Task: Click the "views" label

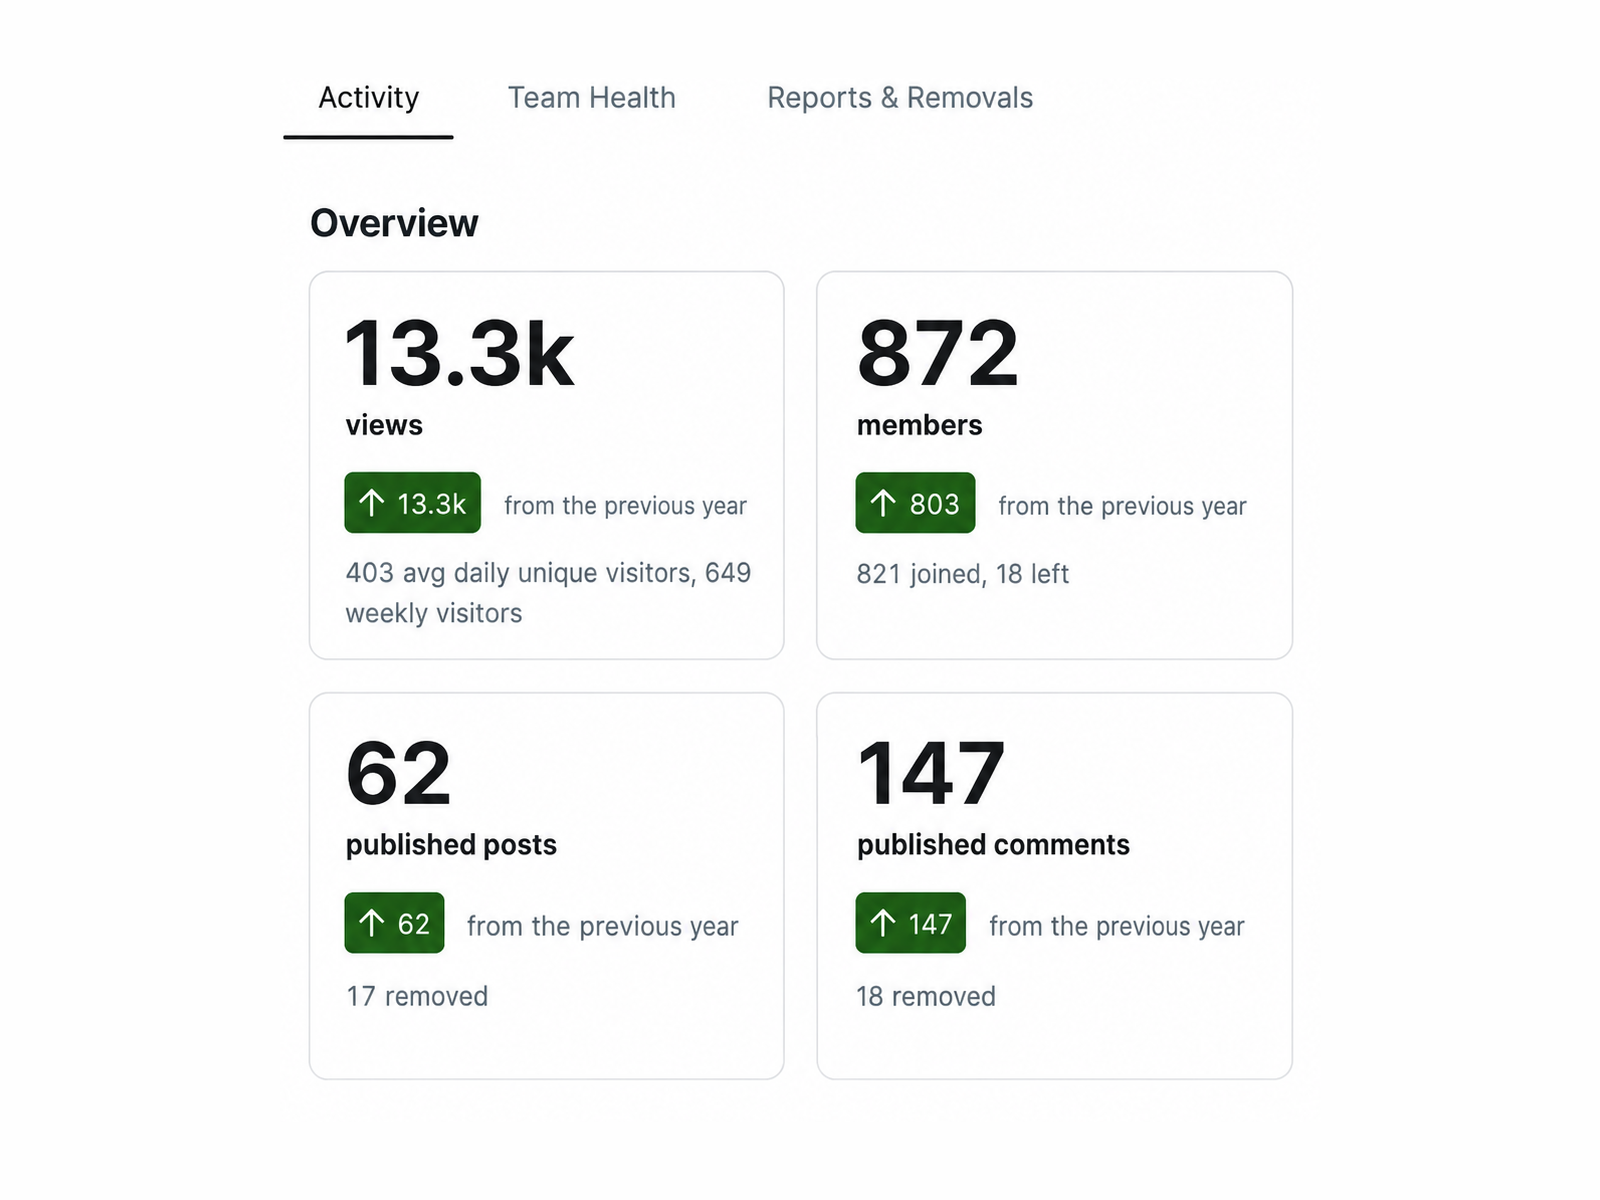Action: [x=384, y=425]
